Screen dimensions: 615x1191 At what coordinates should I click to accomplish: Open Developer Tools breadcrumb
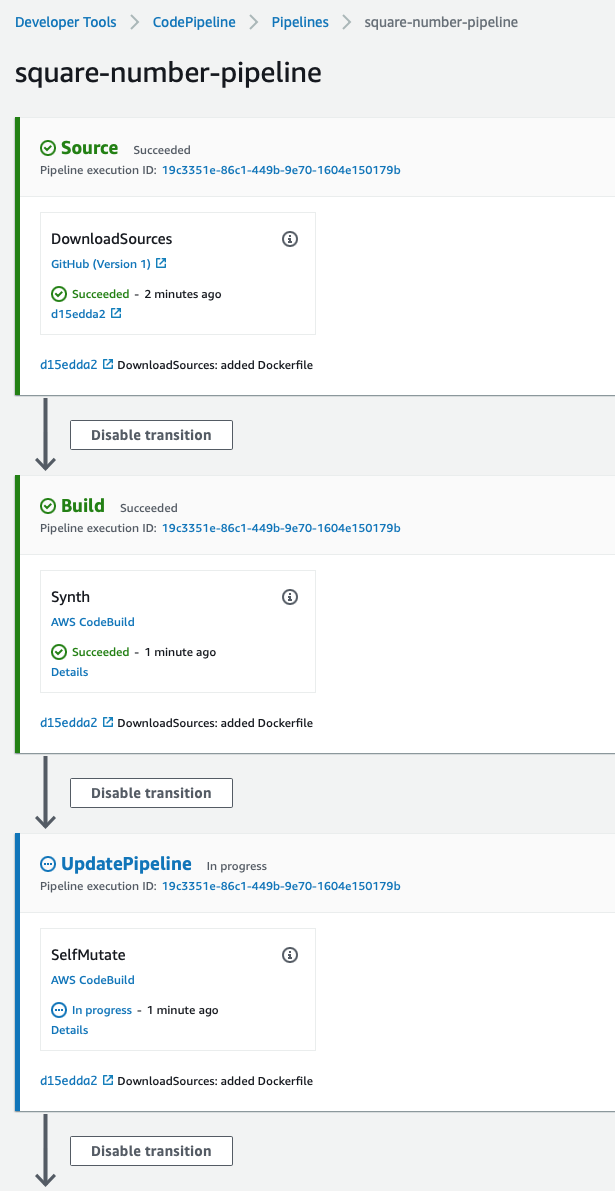pos(66,22)
